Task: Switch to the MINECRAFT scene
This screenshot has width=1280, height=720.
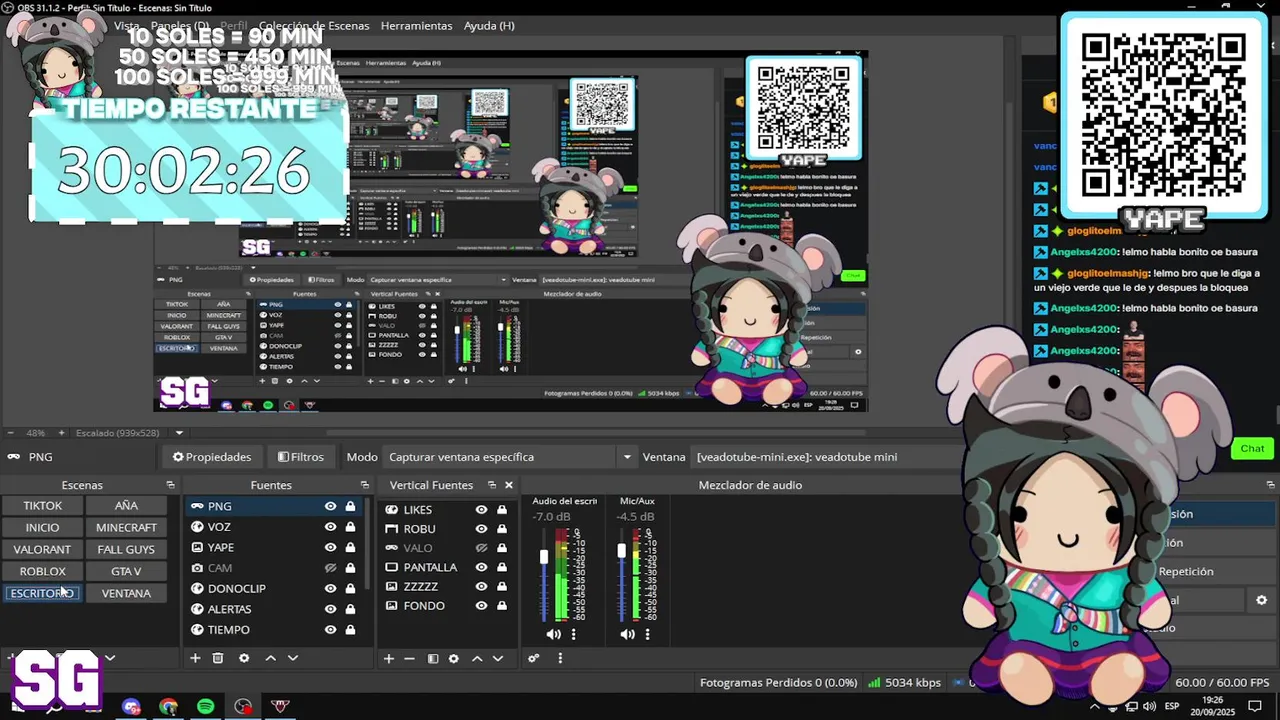Action: click(126, 528)
